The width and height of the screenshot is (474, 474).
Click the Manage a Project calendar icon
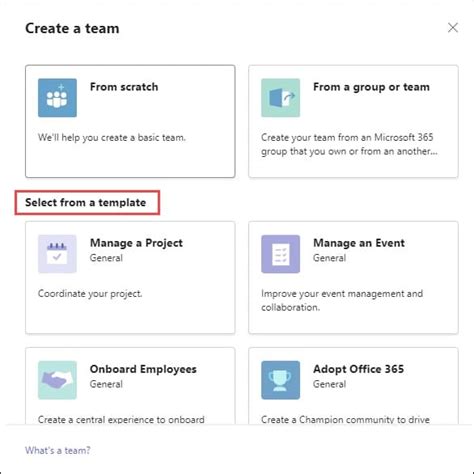tap(57, 254)
